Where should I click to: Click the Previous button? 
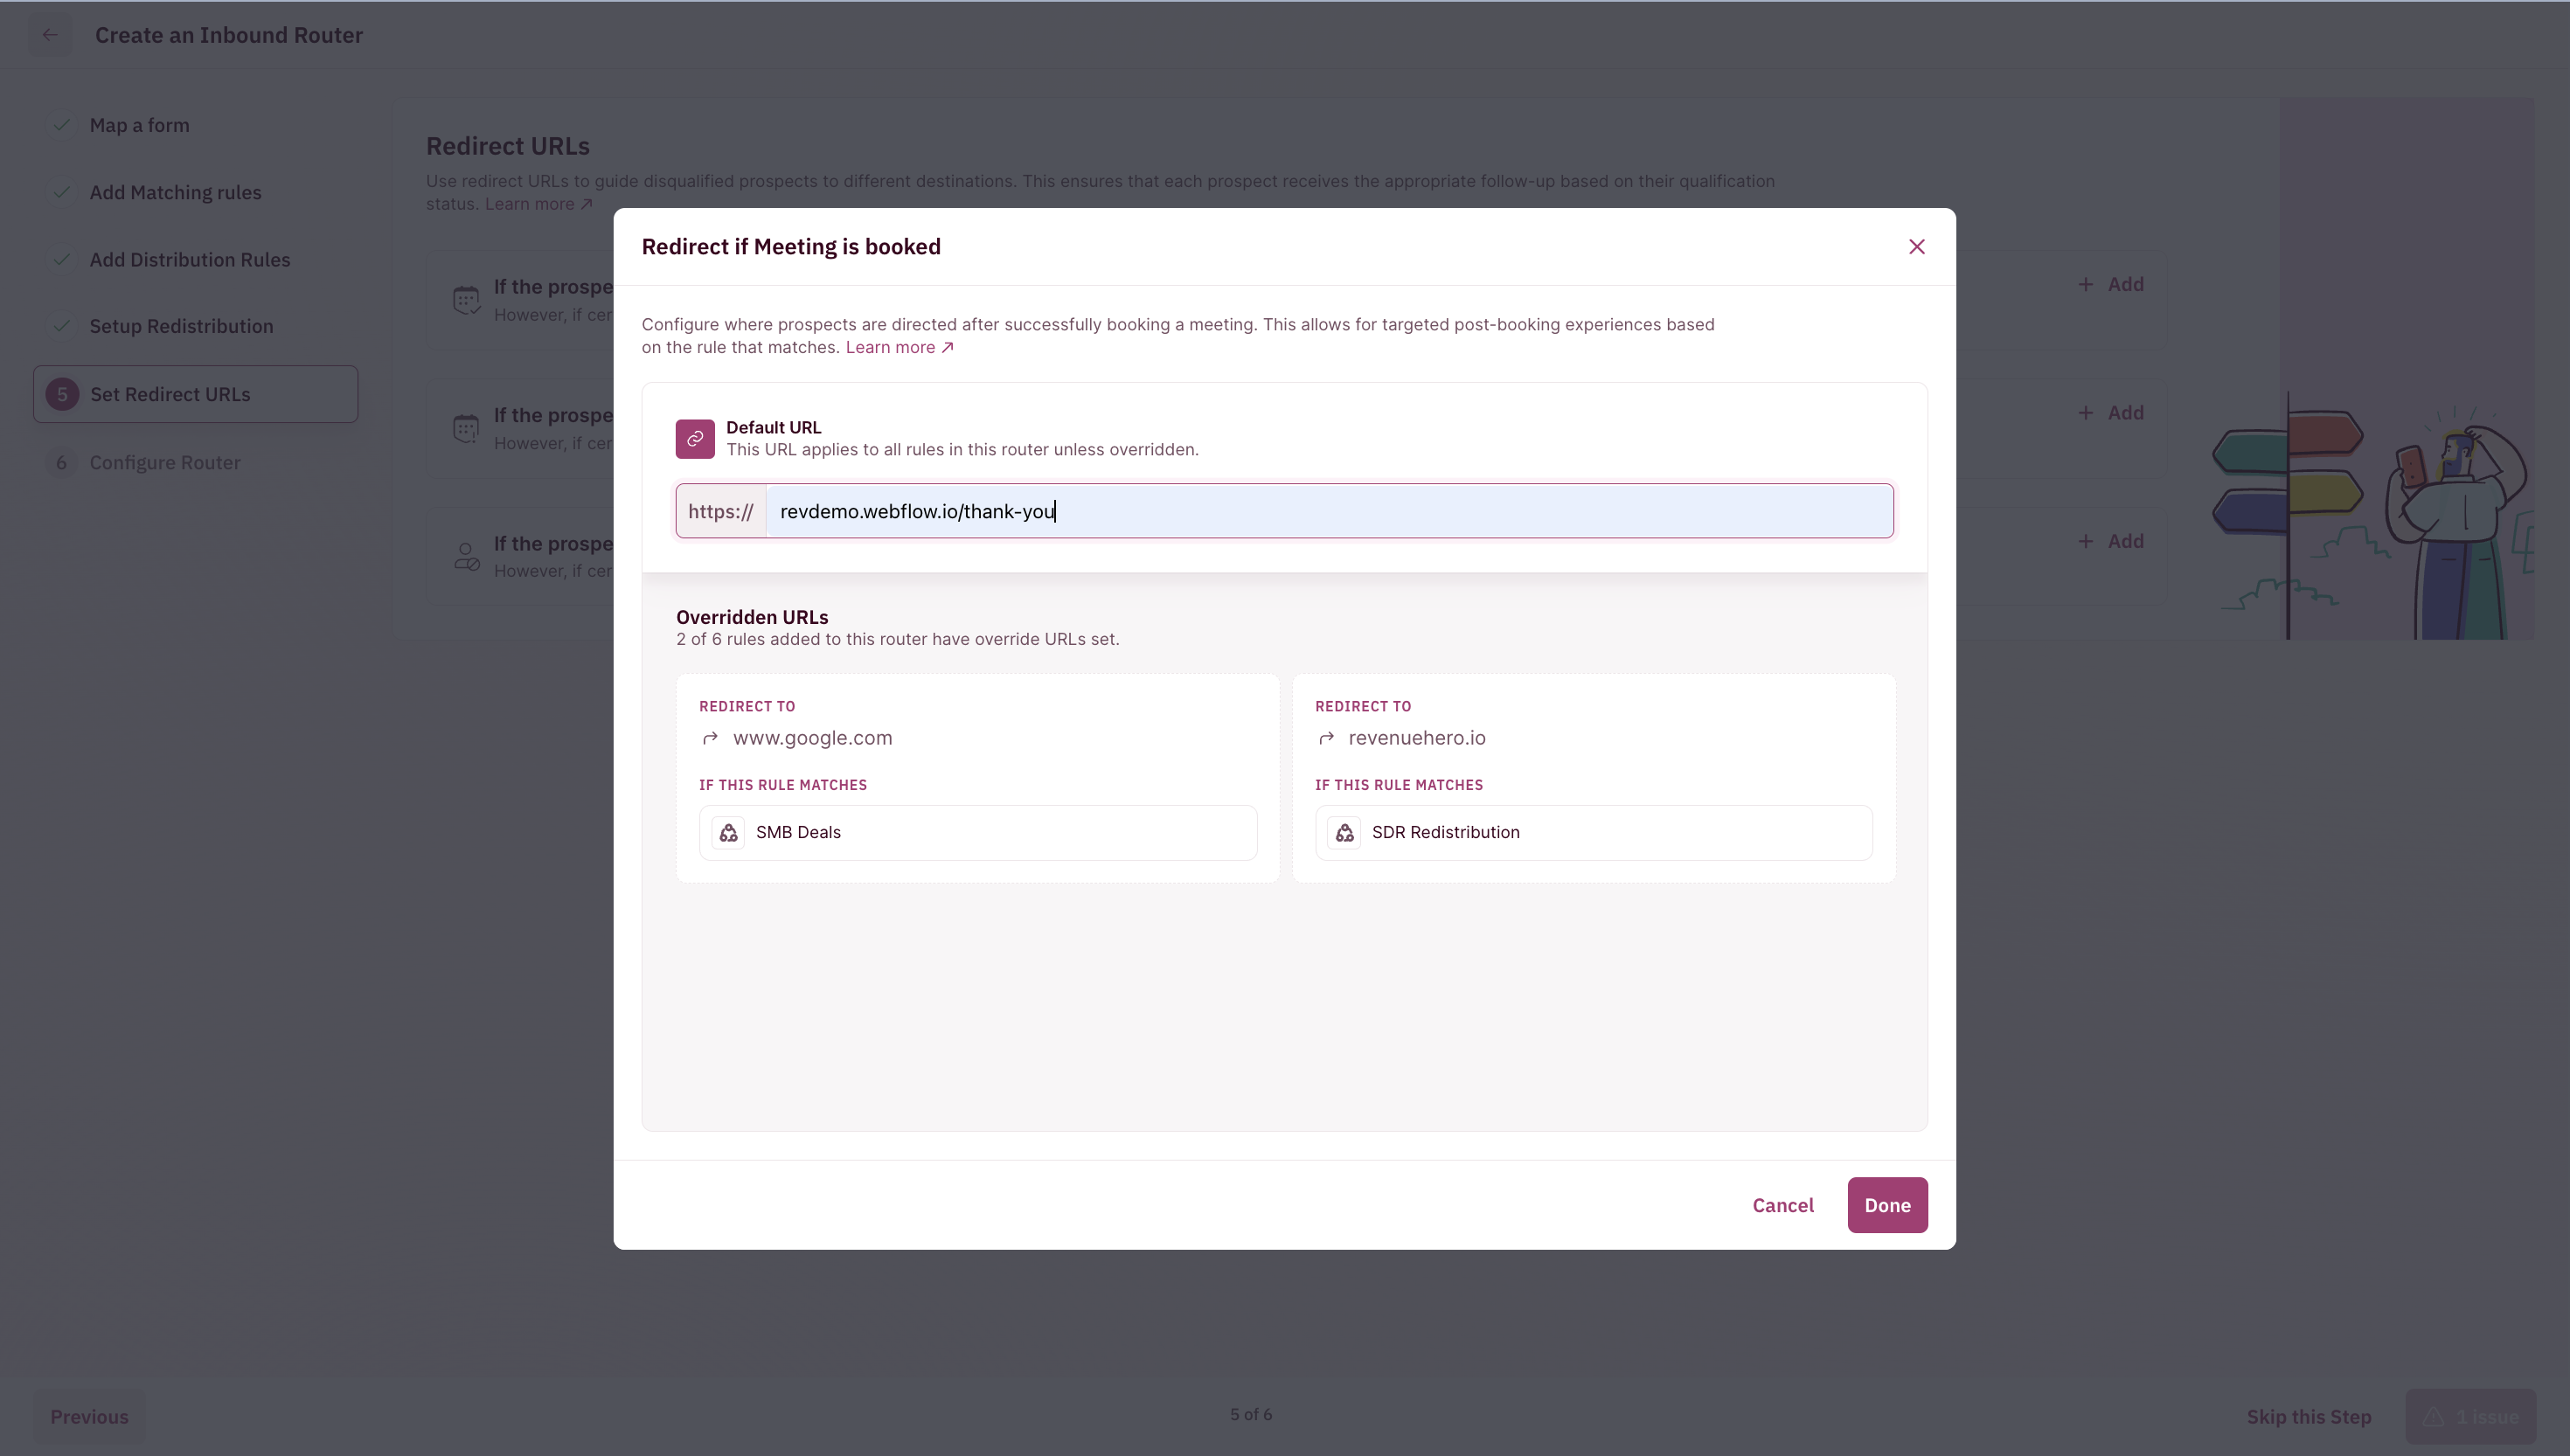point(89,1417)
